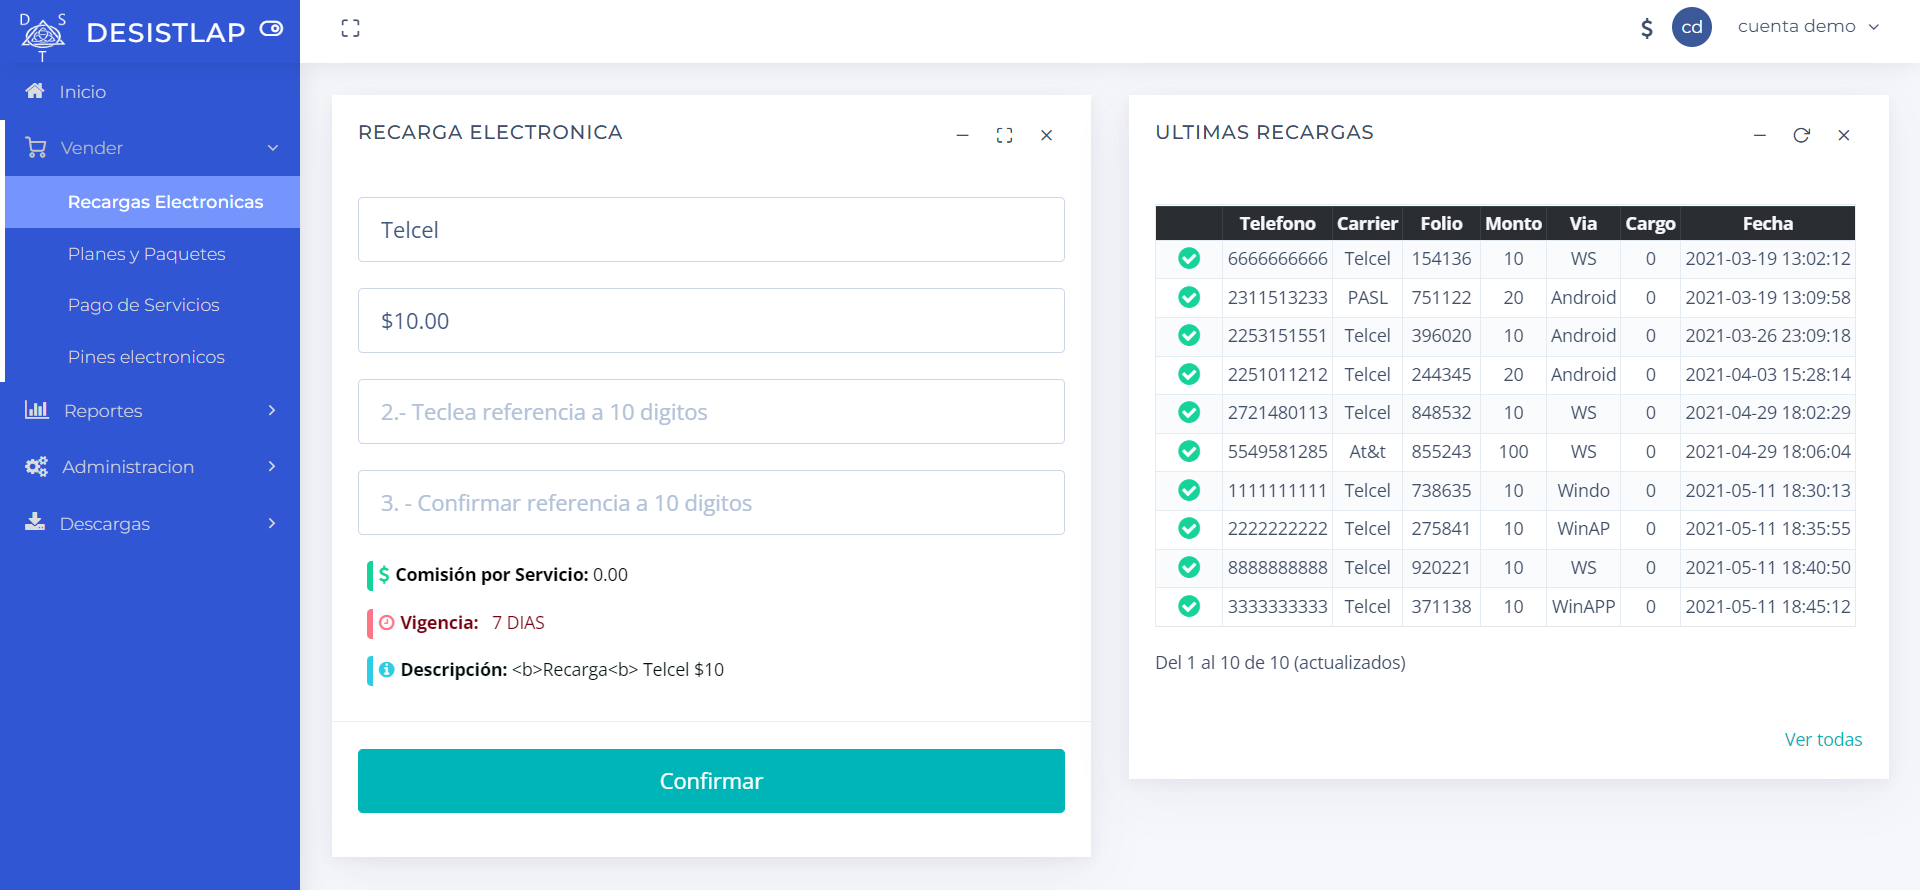Screen dimensions: 1920x890
Task: Open Planes y Paquetes page
Action: (147, 254)
